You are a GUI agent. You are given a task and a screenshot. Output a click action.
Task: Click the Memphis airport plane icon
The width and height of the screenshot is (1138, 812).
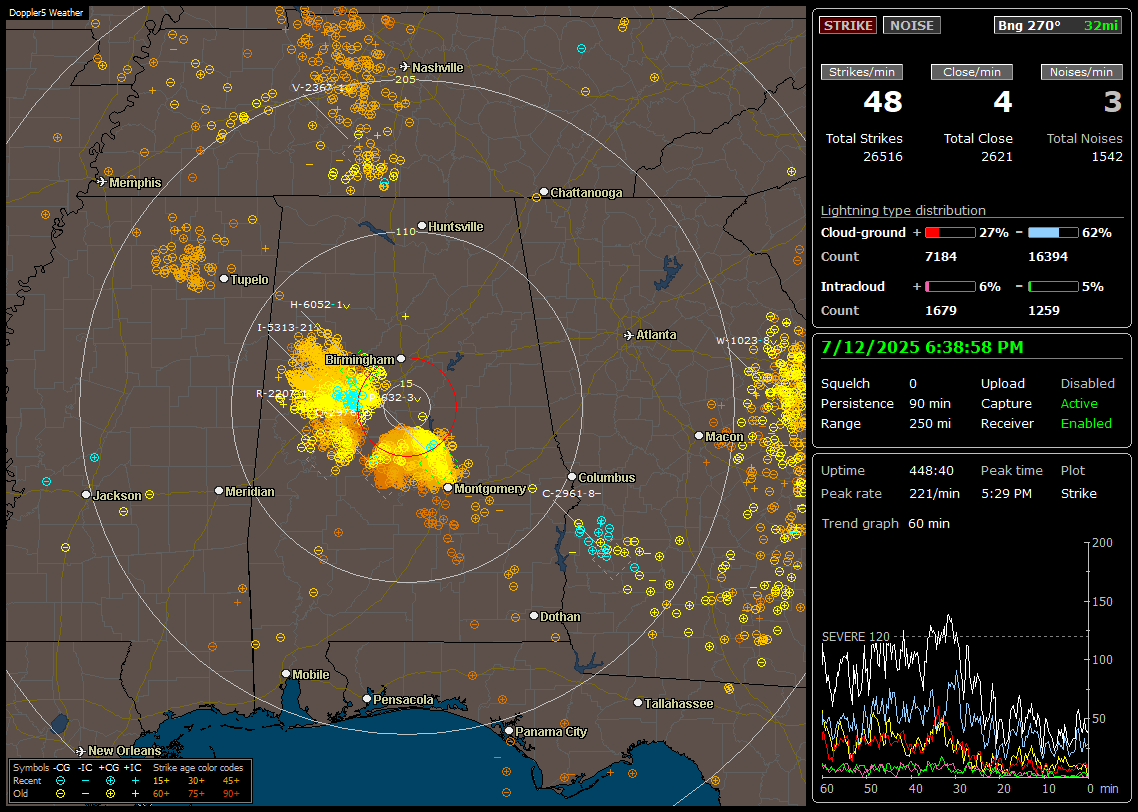click(x=102, y=182)
